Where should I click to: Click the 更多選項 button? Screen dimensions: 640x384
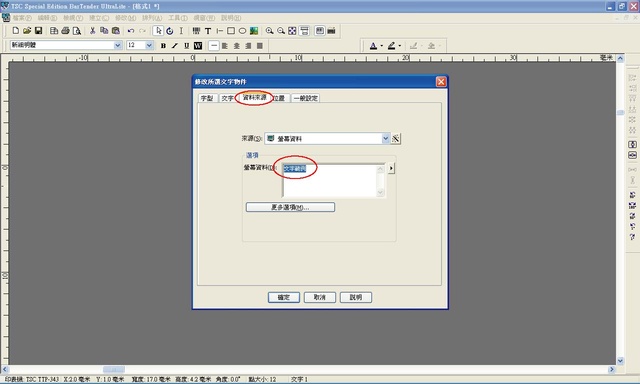pos(290,207)
